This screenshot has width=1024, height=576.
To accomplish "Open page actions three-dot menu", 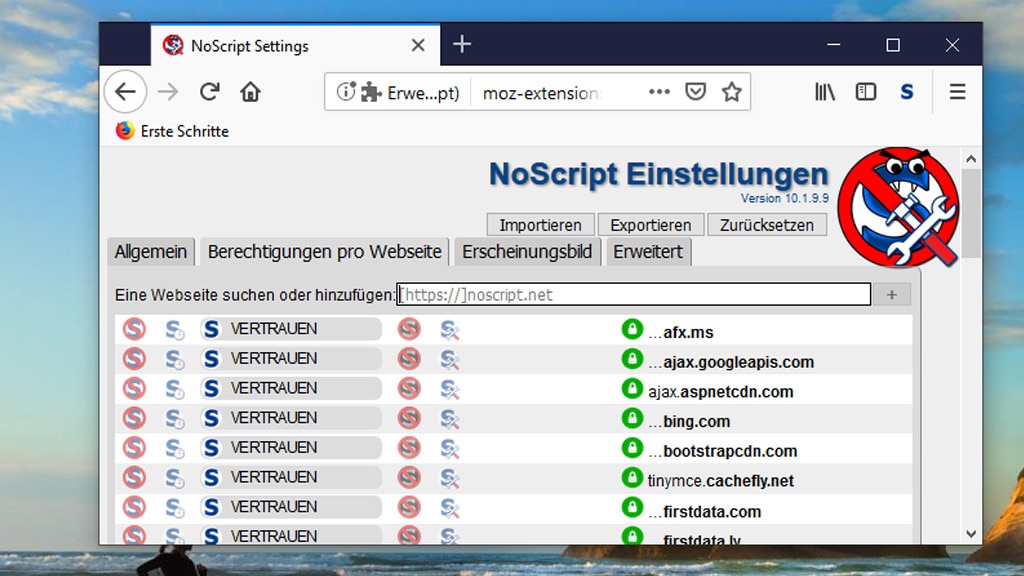I will (659, 92).
